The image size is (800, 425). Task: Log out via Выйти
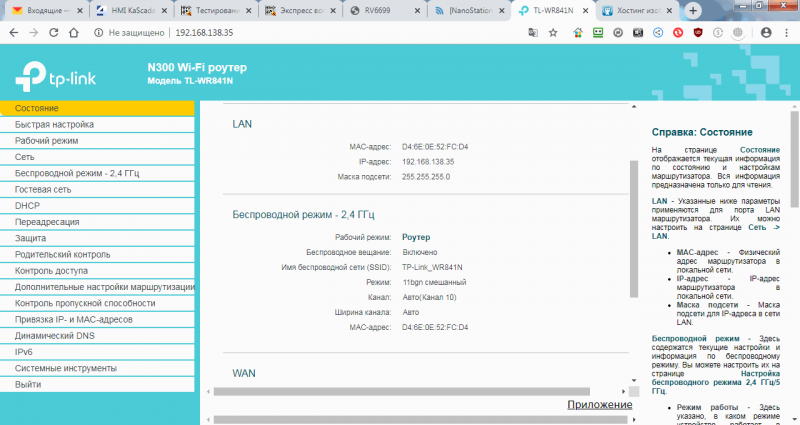pos(97,385)
